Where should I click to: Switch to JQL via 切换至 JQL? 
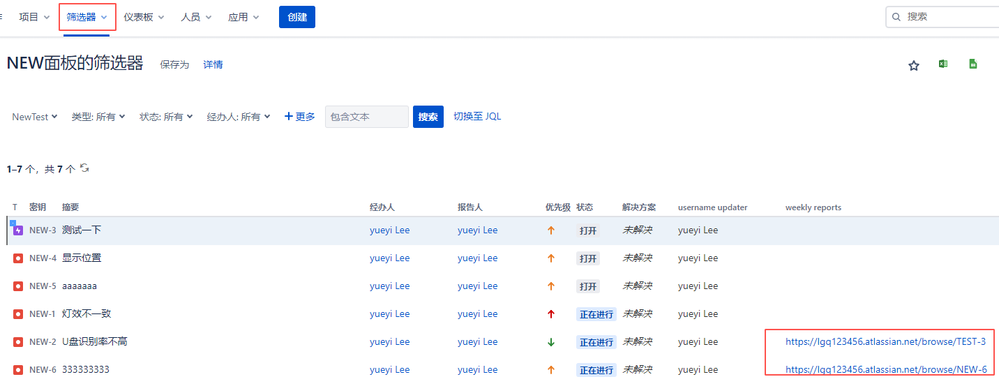[477, 117]
